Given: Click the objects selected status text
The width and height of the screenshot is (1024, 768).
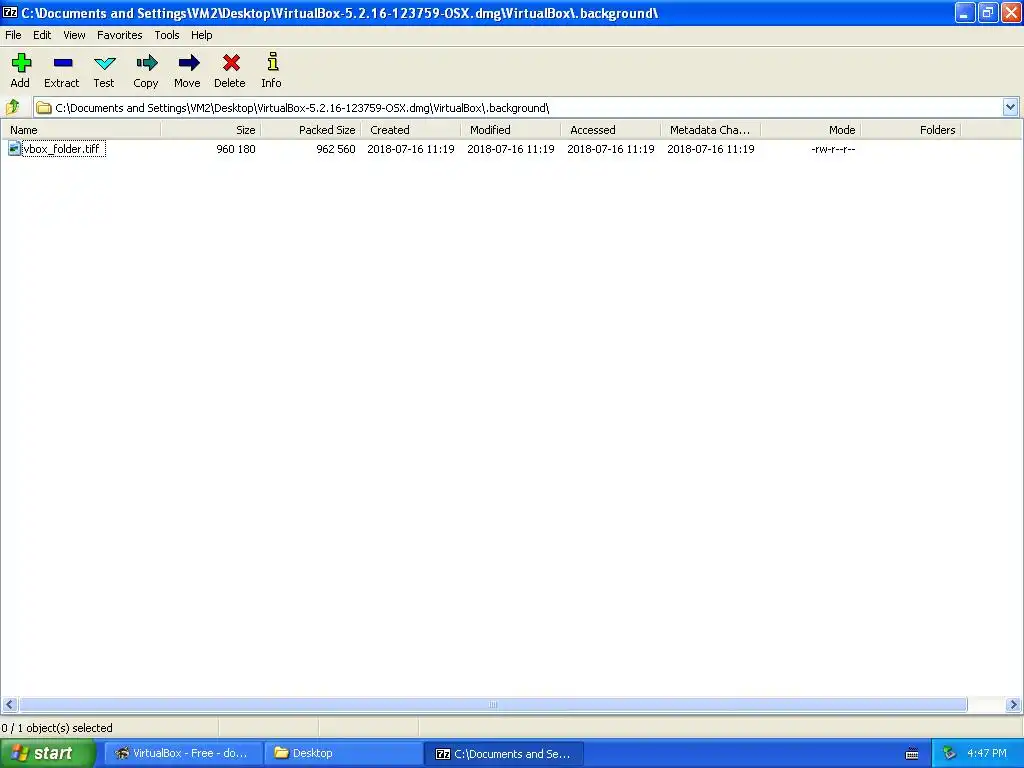Looking at the screenshot, I should point(57,728).
